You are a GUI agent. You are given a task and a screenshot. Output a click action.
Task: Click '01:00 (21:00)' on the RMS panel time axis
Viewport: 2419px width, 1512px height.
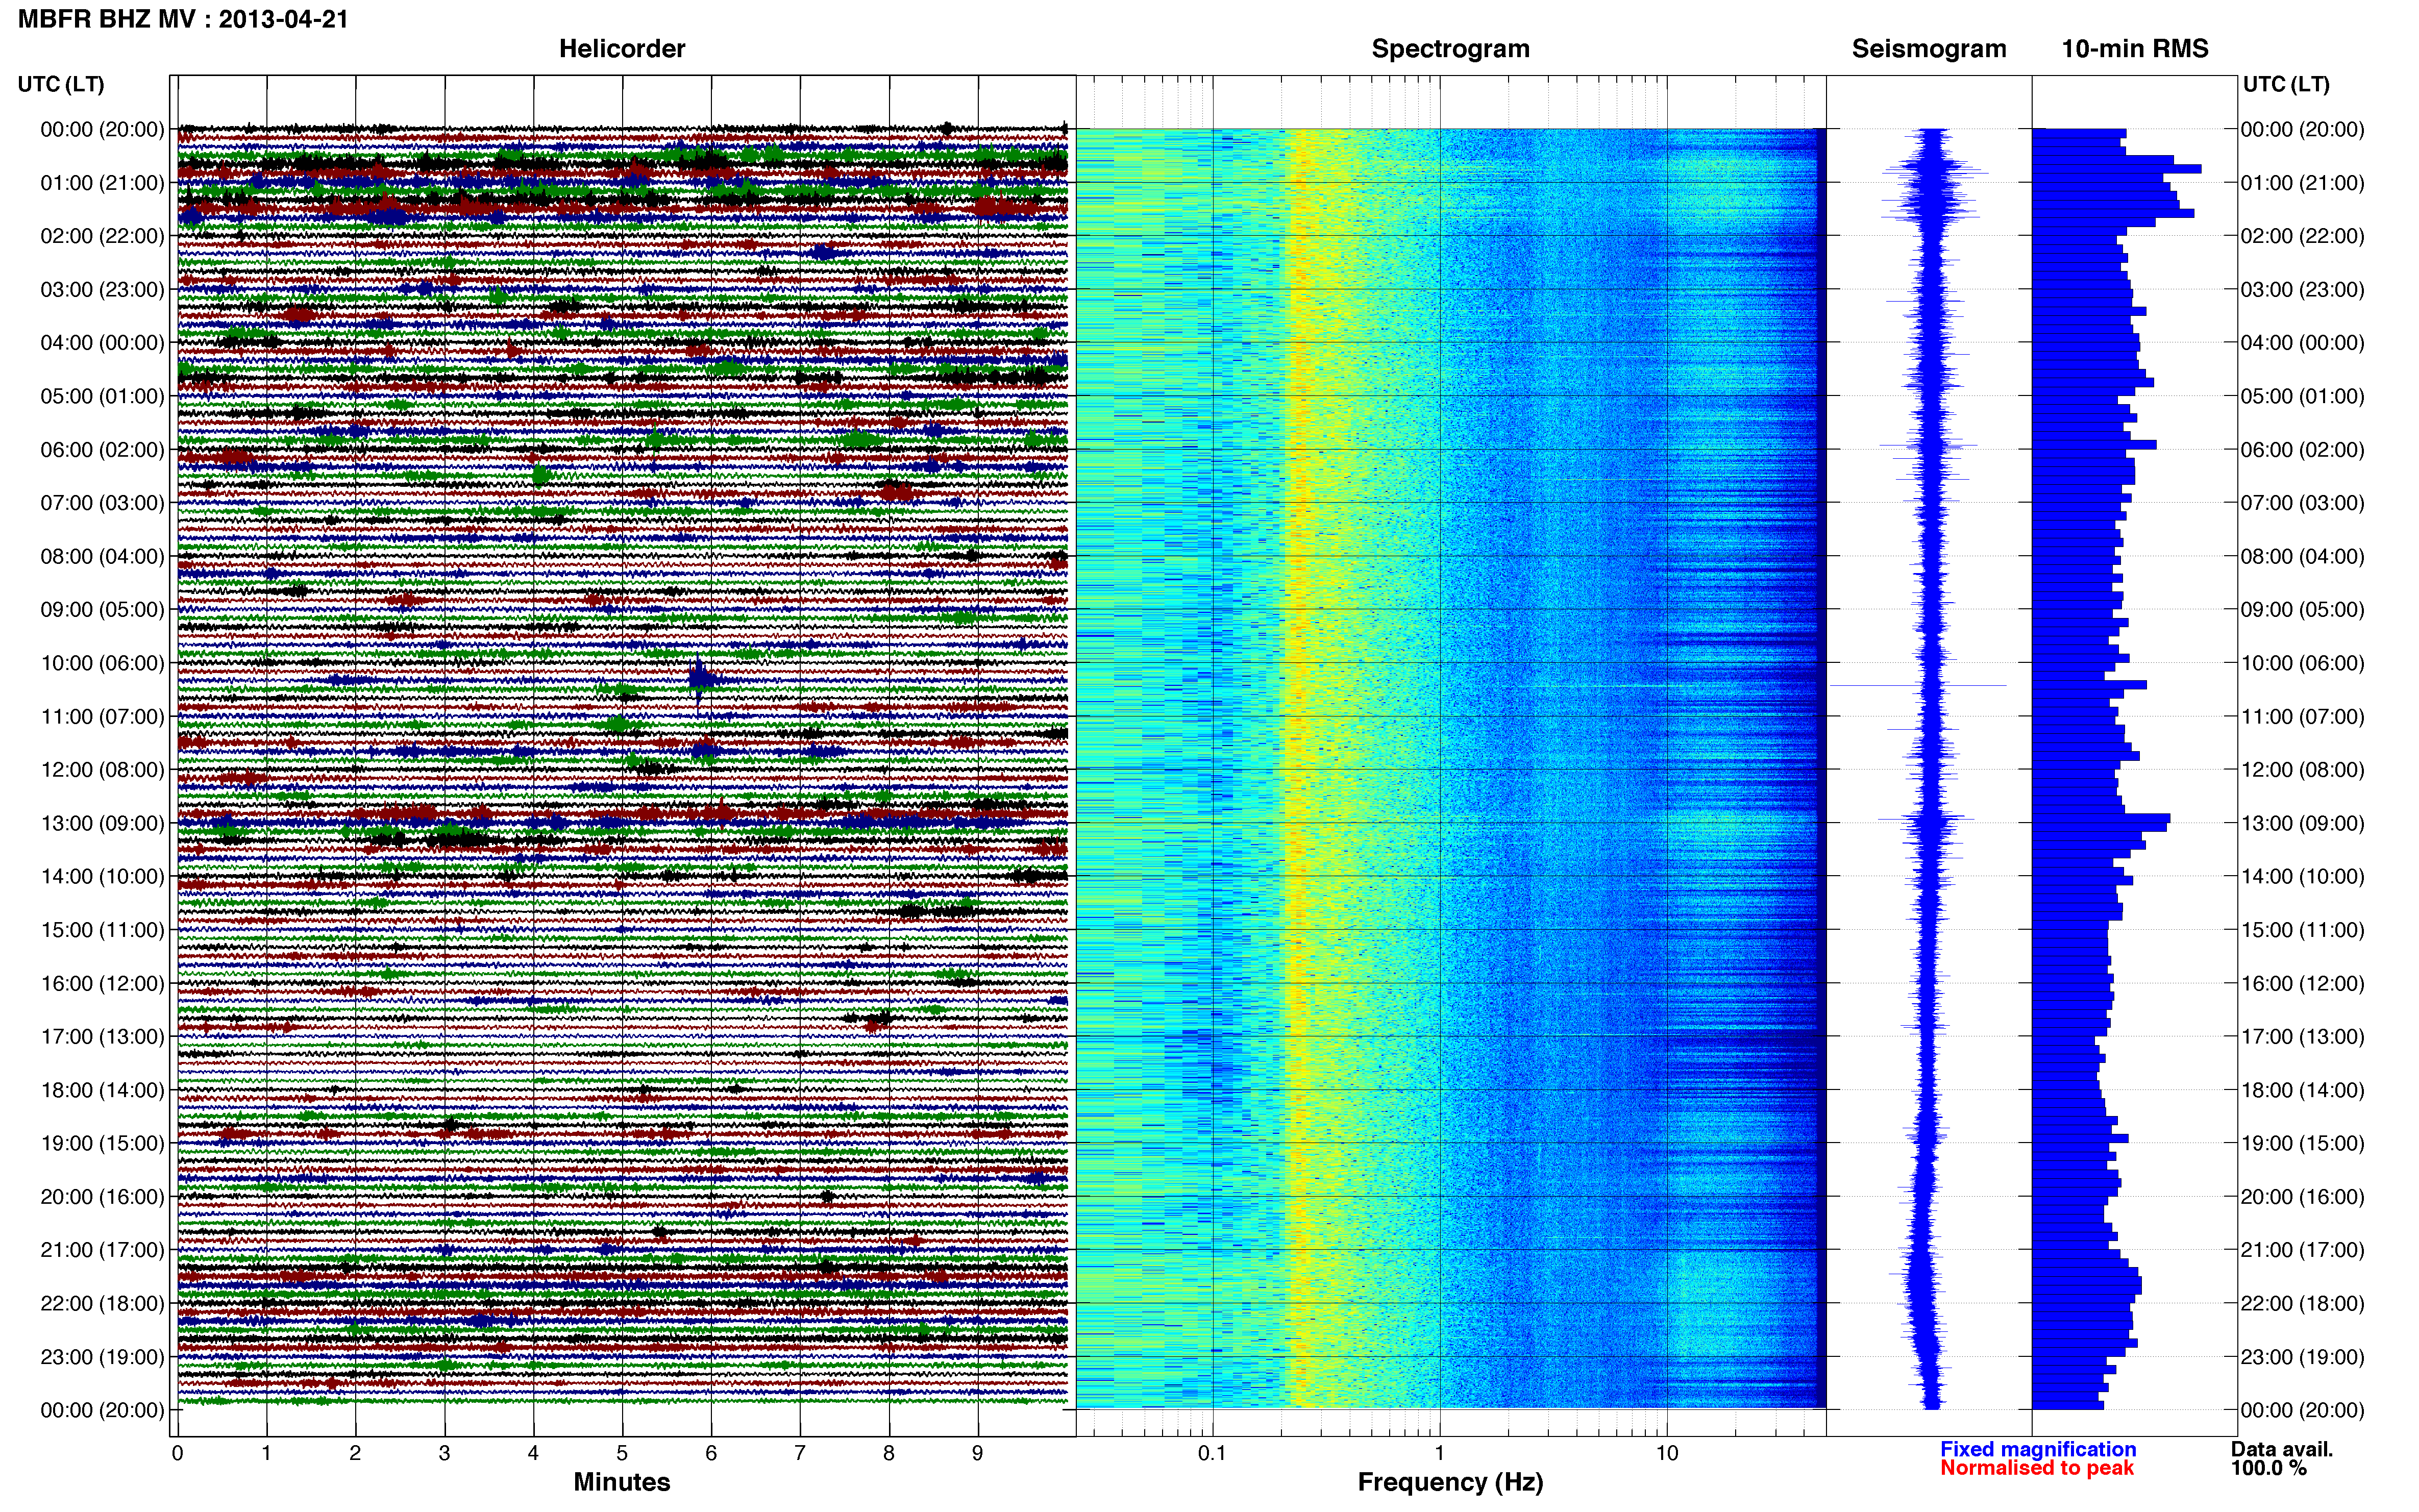point(2302,183)
